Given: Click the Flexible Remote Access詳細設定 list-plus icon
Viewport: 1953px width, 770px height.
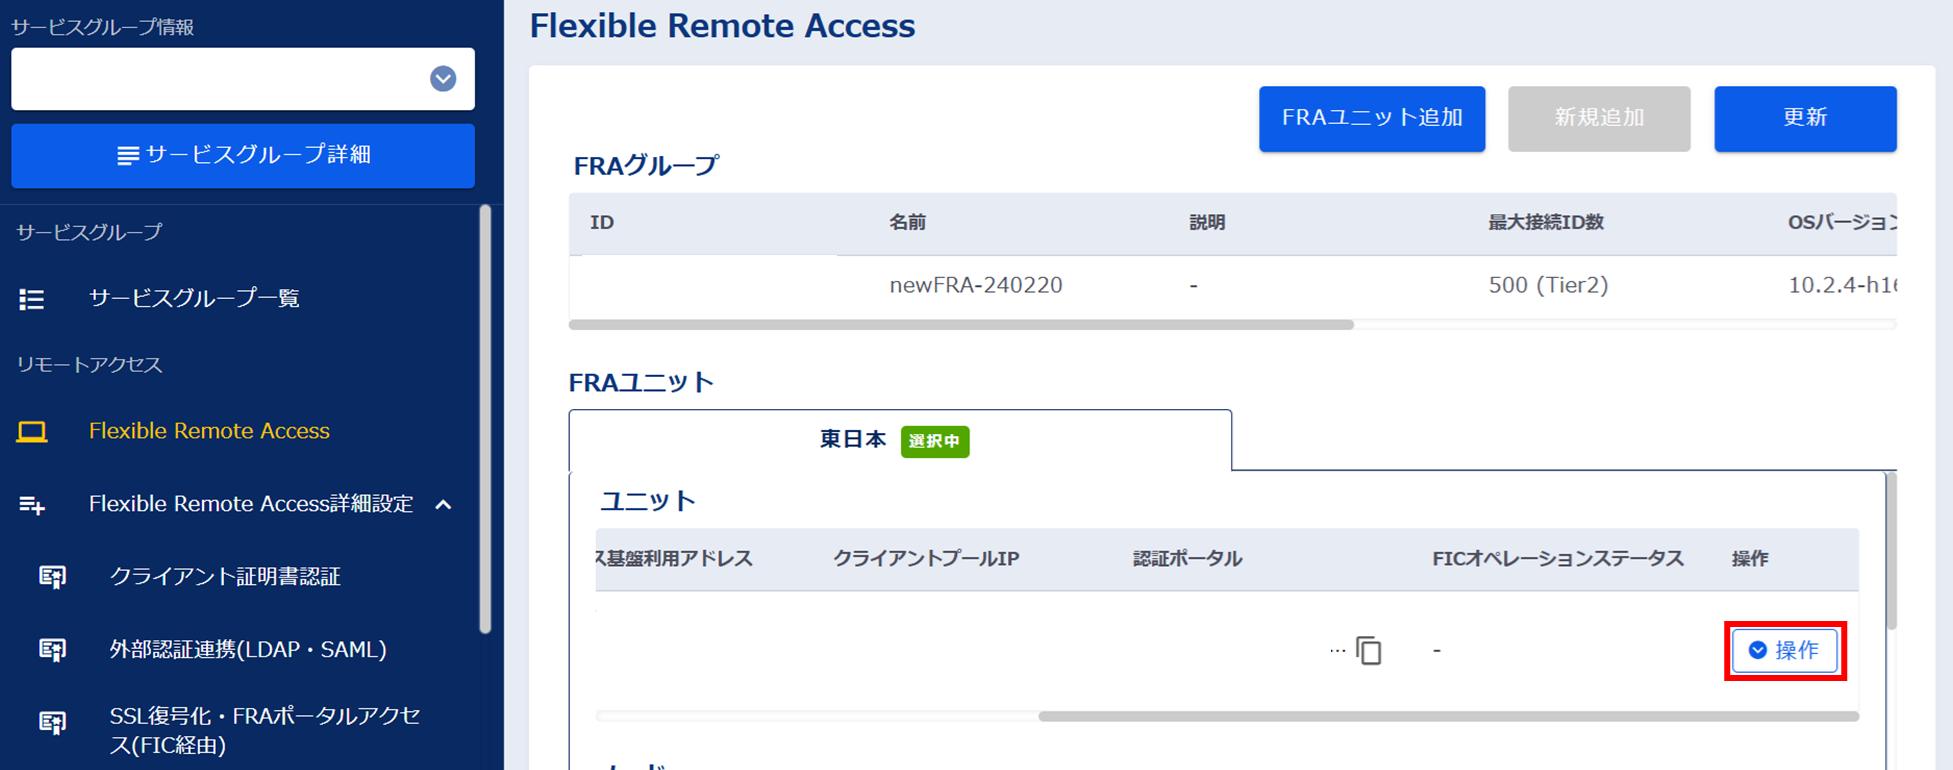Looking at the screenshot, I should 32,505.
